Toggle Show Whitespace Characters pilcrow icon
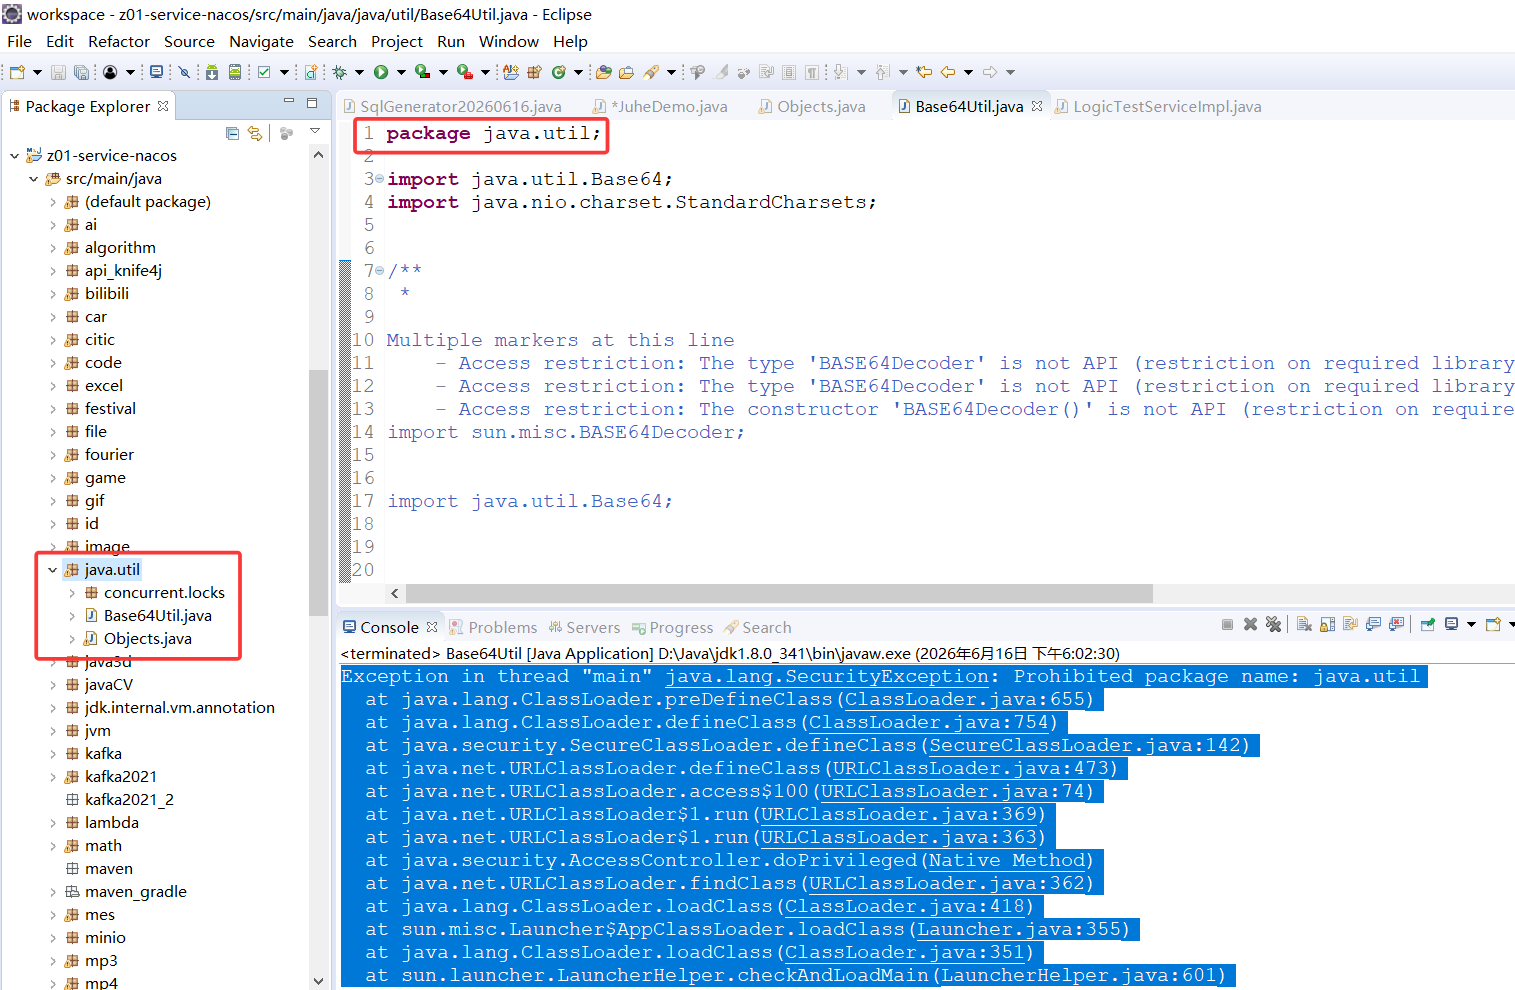Screen dimensions: 1515x990 pyautogui.click(x=812, y=72)
